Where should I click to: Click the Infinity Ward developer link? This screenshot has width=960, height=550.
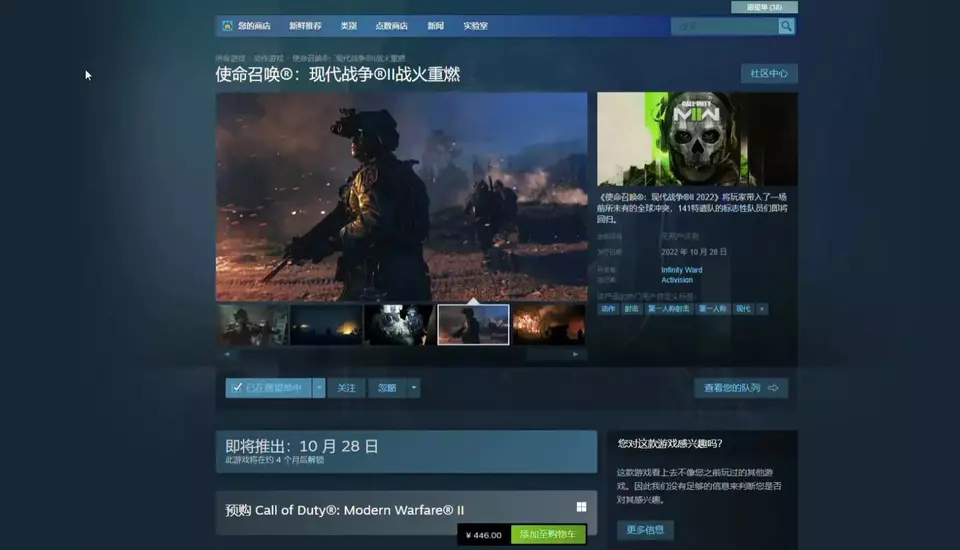[x=682, y=270]
